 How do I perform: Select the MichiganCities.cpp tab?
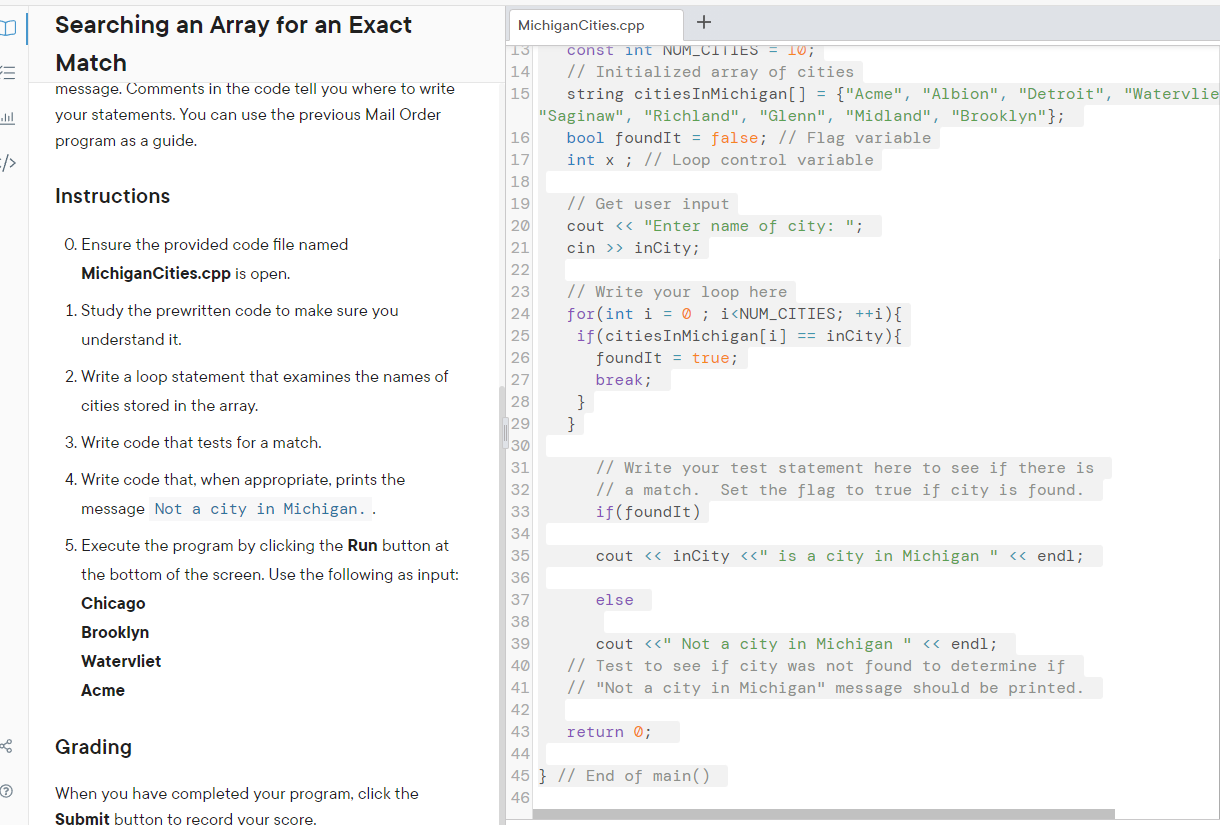pos(595,25)
